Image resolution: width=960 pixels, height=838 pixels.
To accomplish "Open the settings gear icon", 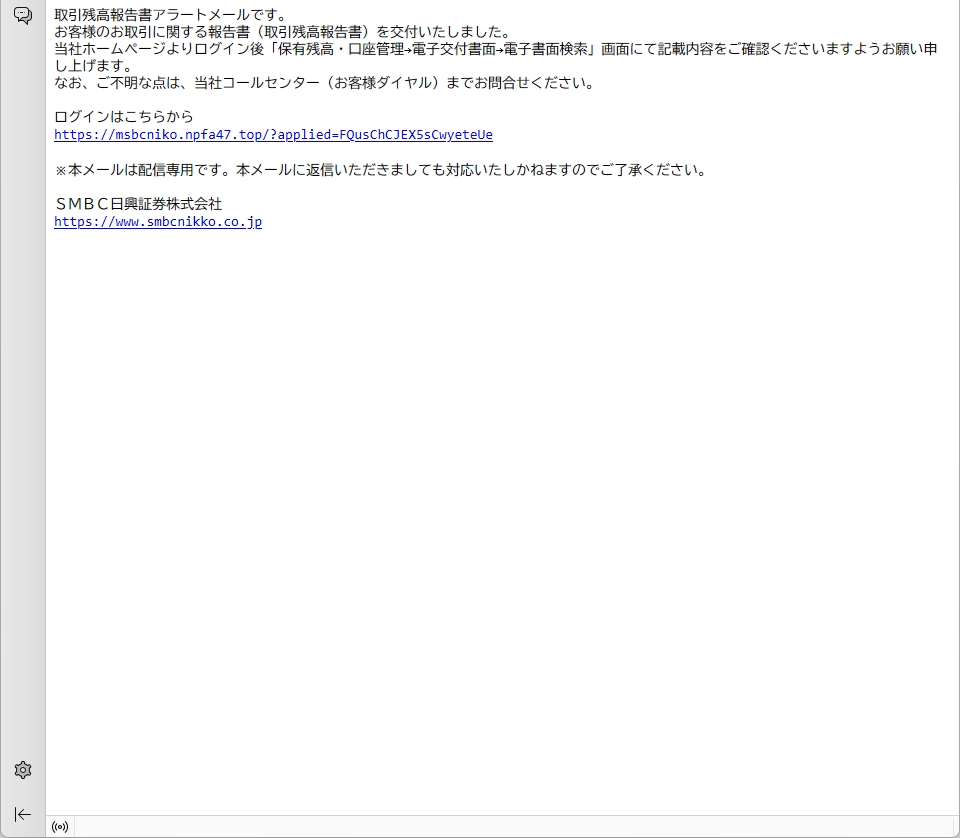I will 23,770.
